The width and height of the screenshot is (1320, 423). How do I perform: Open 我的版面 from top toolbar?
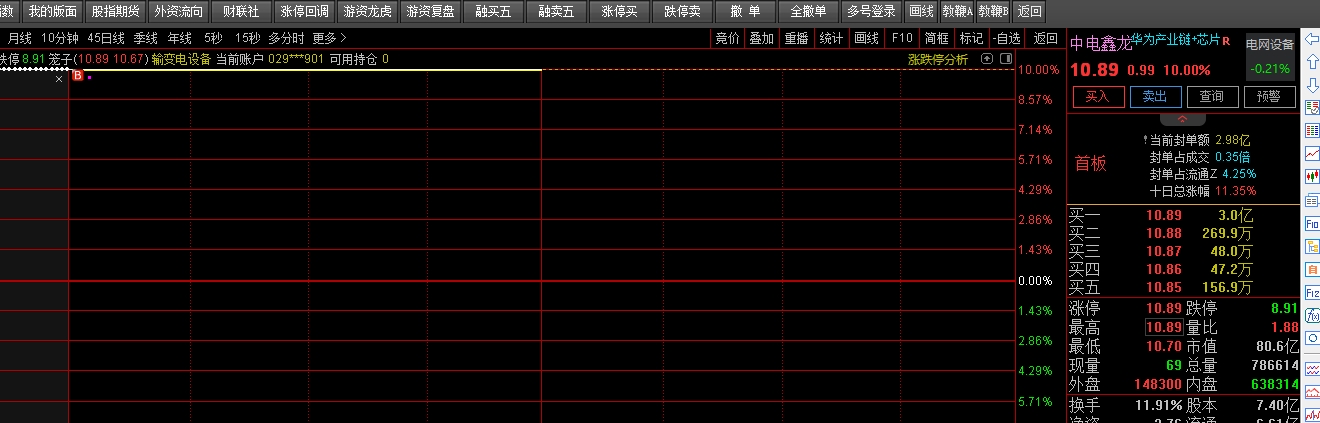point(52,12)
